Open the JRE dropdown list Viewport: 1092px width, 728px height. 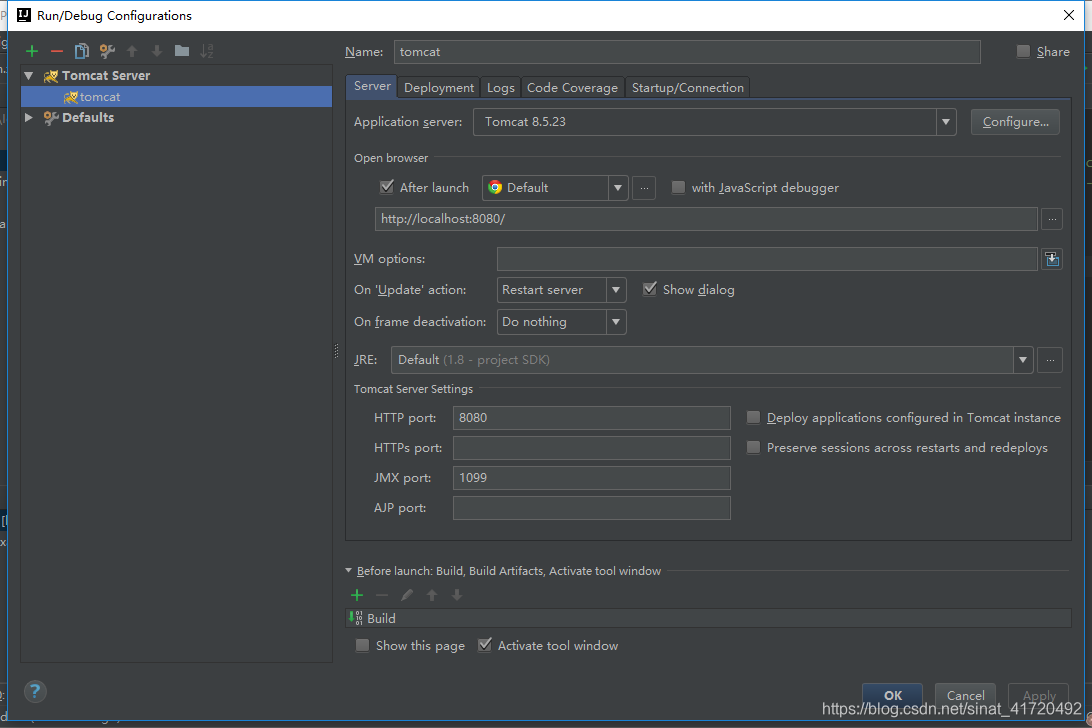1022,360
